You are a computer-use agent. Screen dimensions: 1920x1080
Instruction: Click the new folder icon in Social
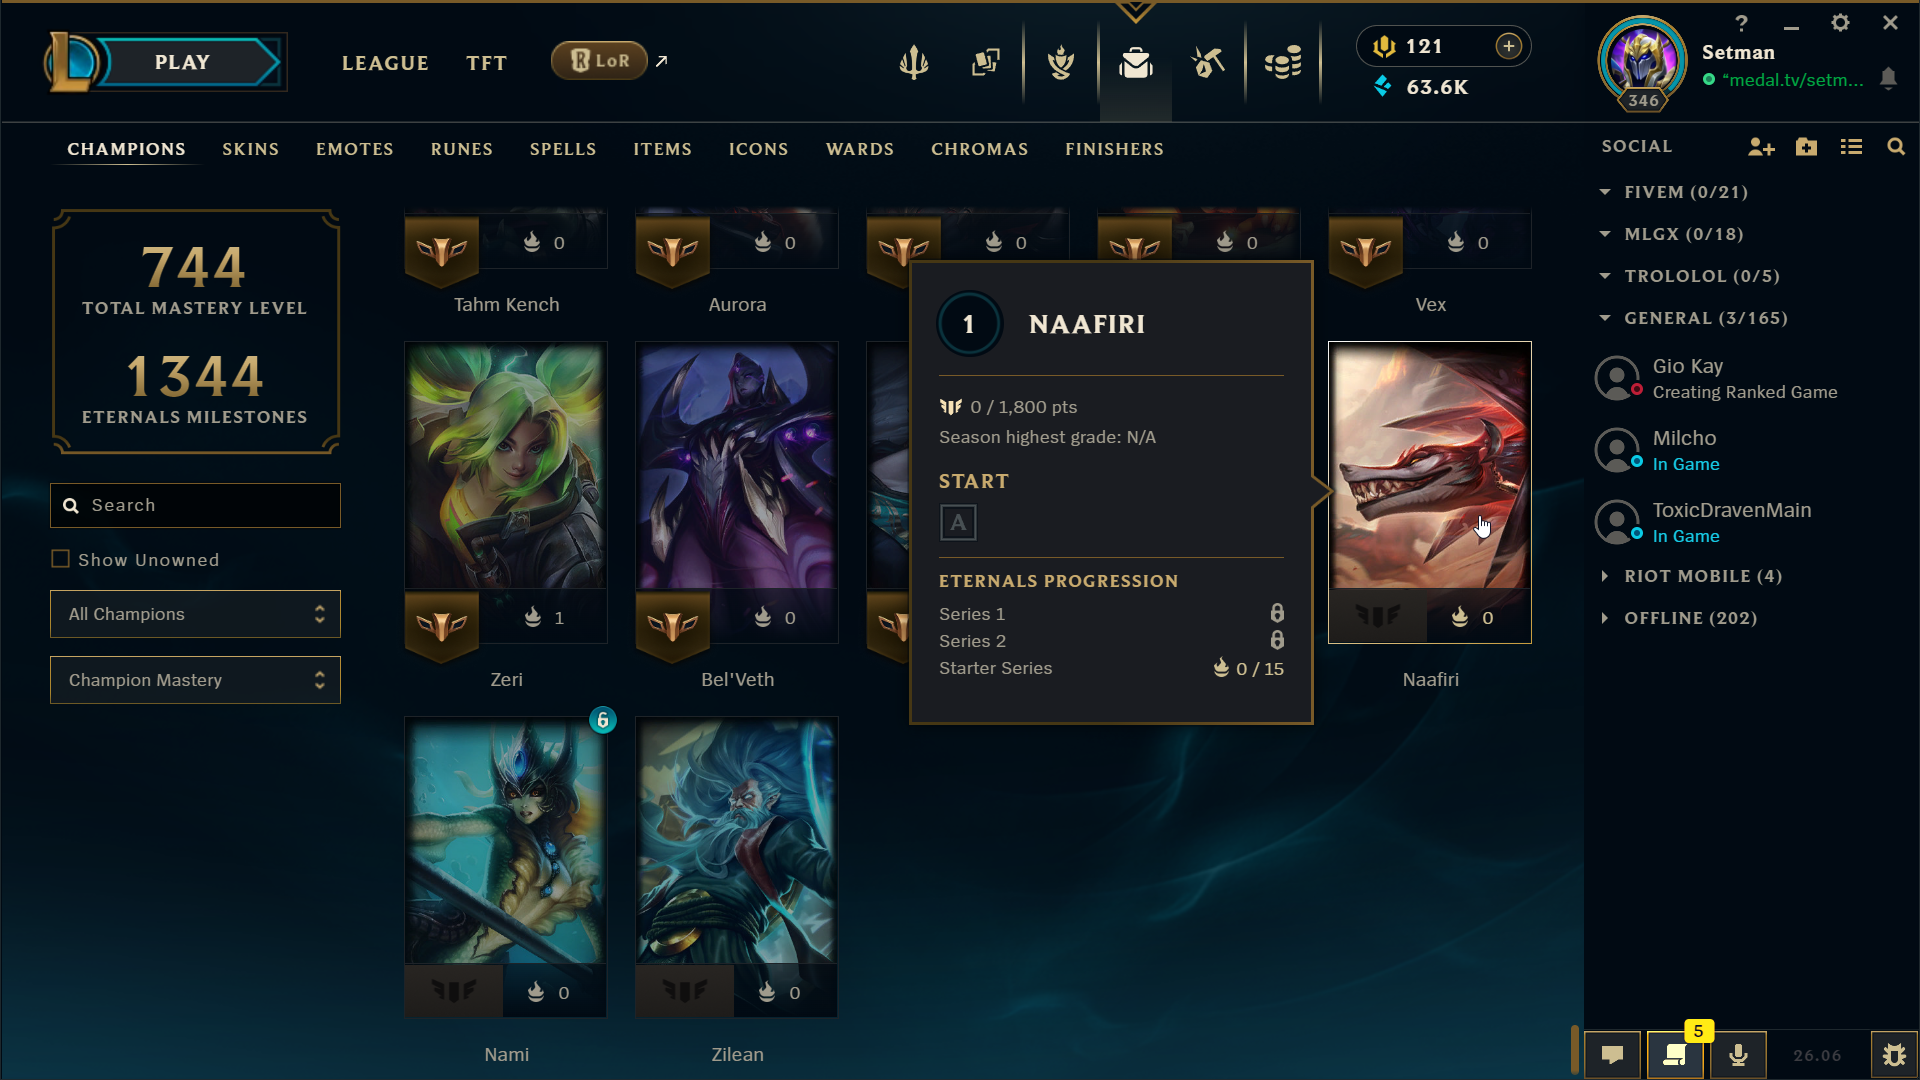point(1806,147)
